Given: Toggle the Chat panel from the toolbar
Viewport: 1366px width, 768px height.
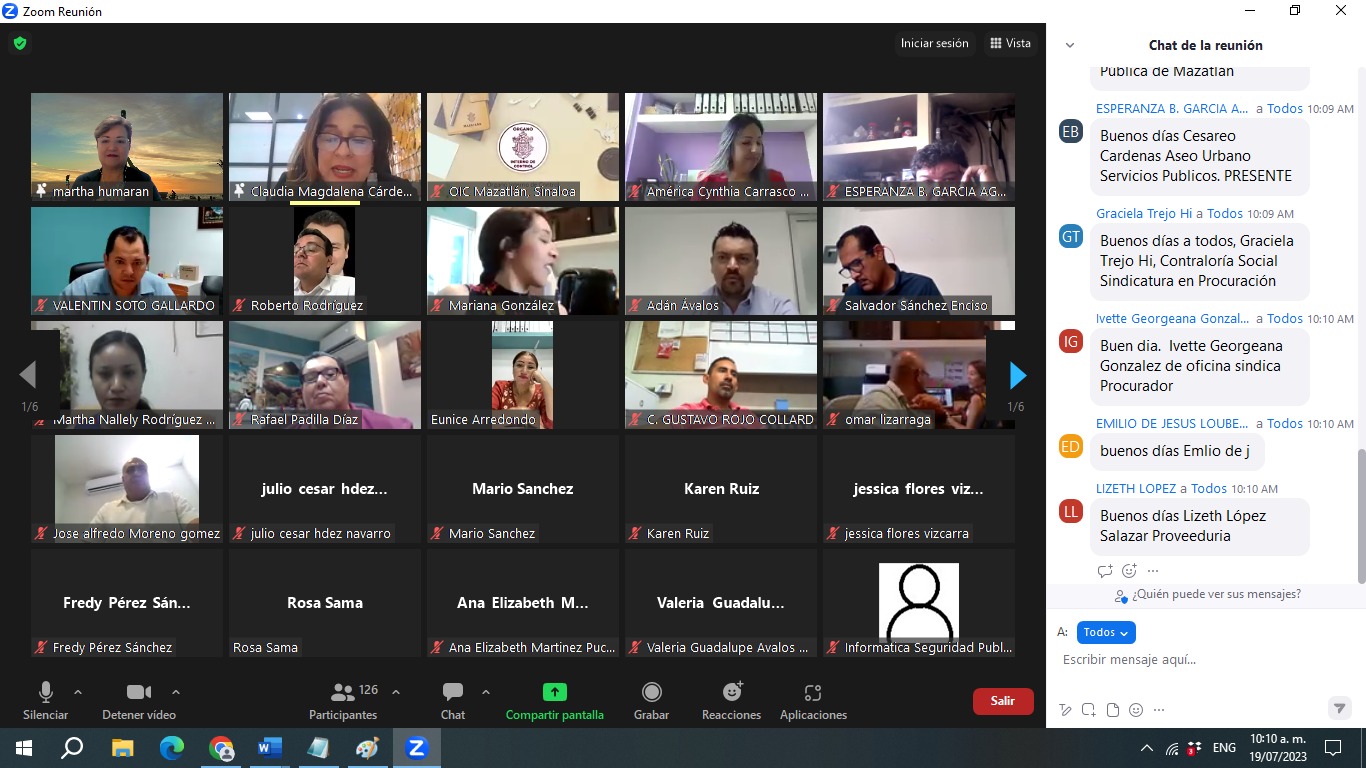Looking at the screenshot, I should pos(453,692).
